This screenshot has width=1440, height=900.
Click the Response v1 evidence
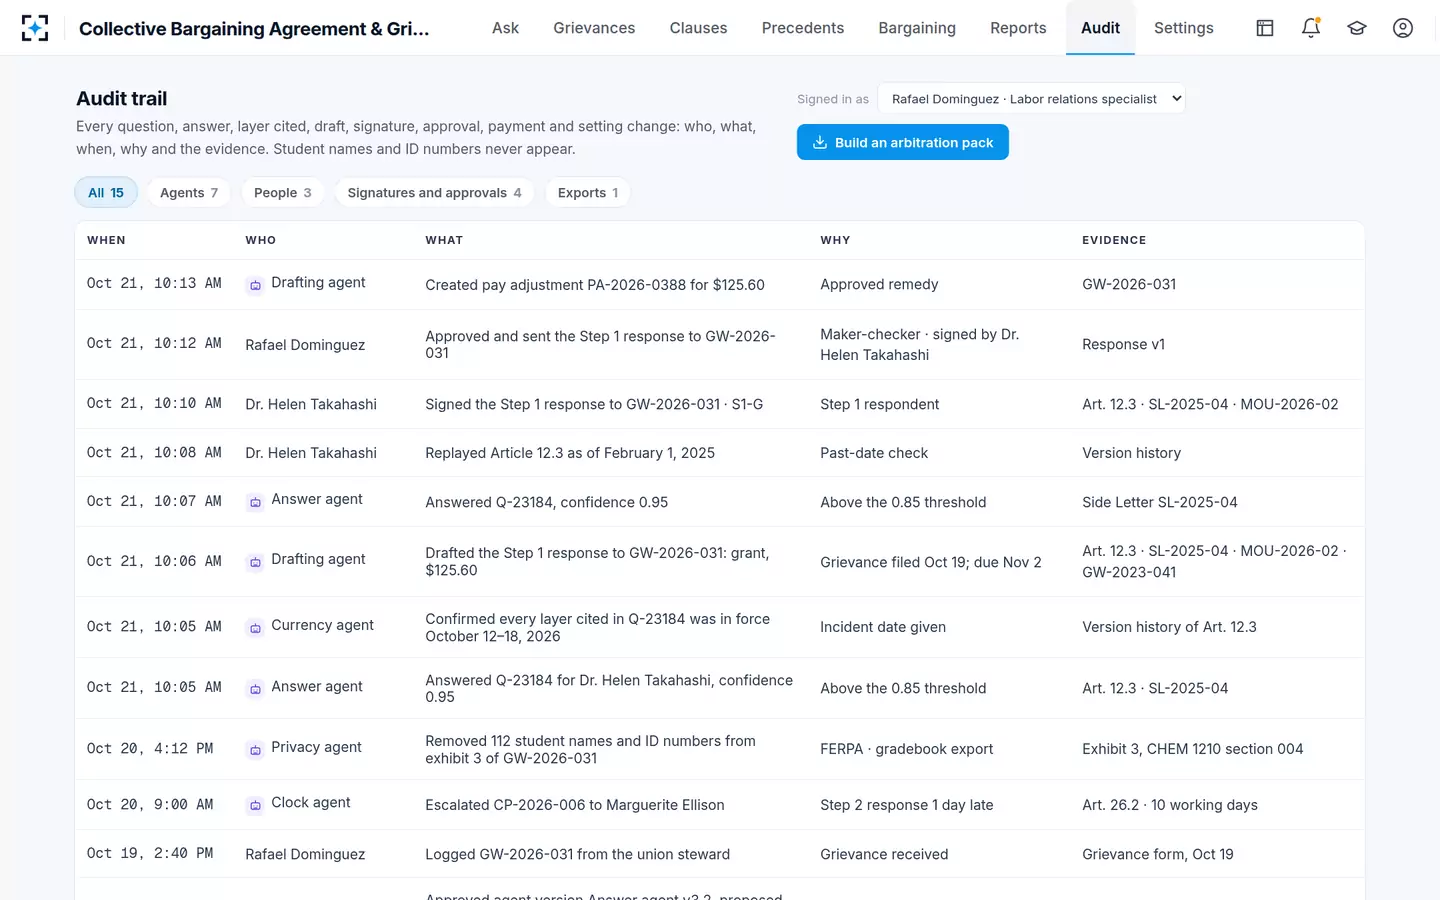[1123, 344]
